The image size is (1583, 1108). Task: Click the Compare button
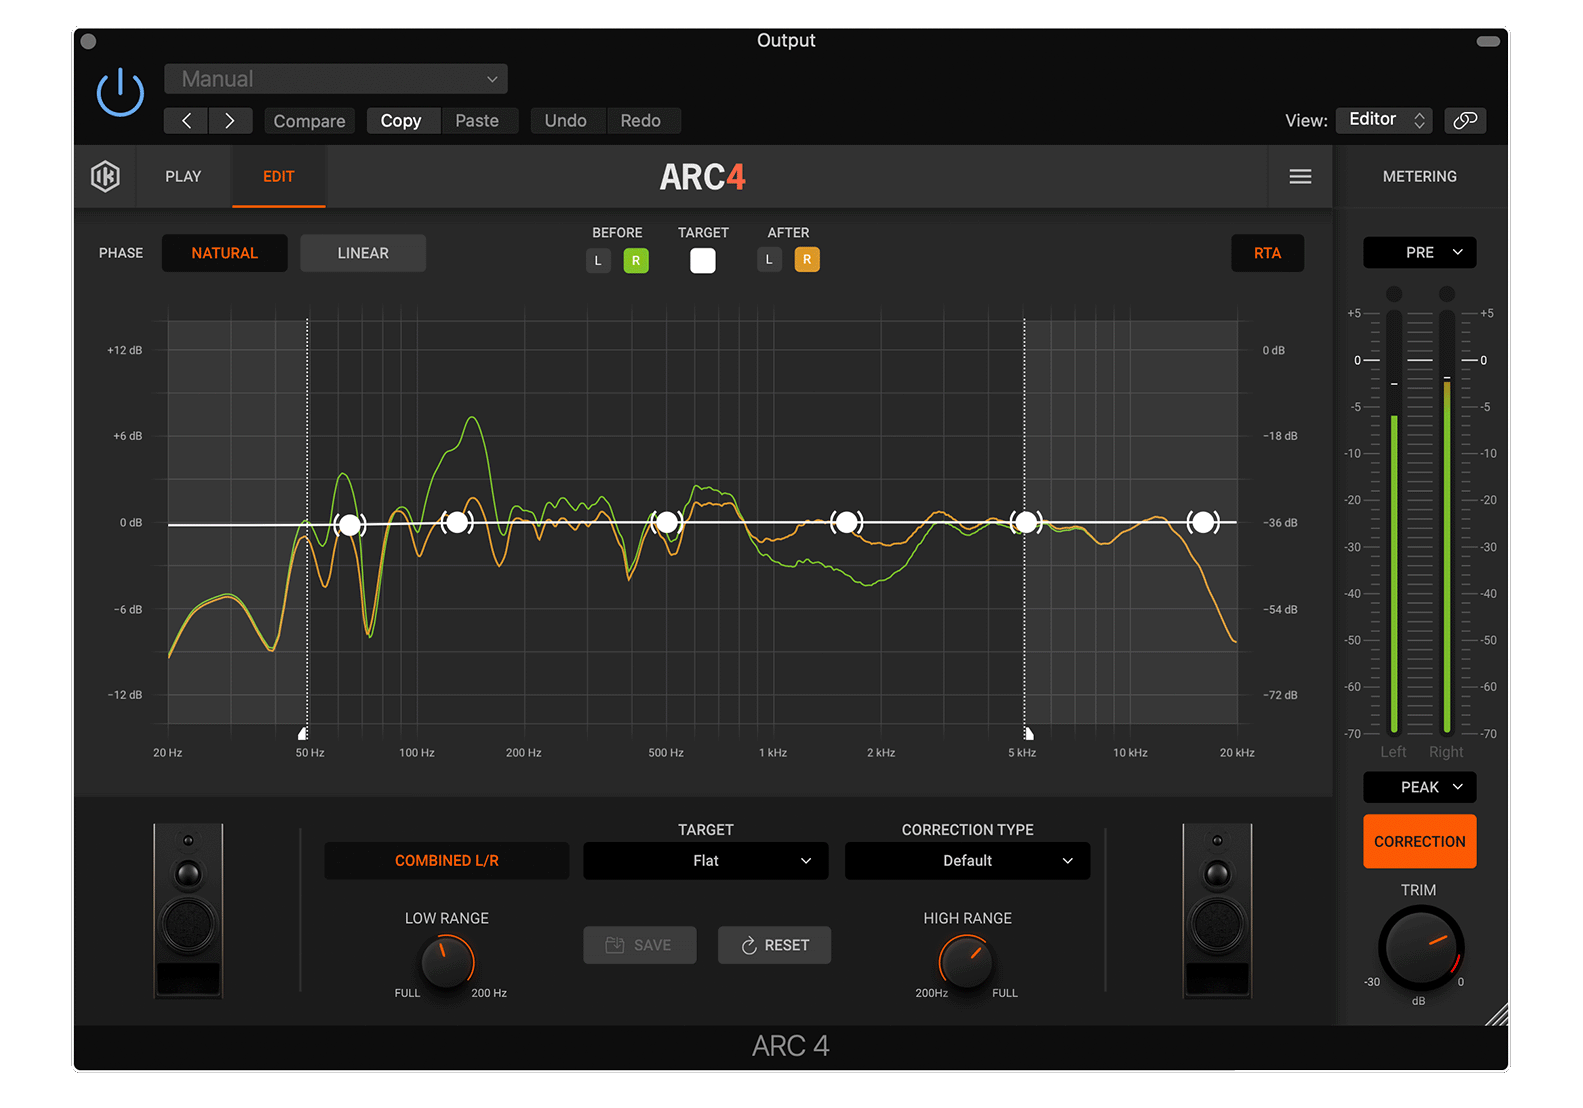(x=309, y=121)
